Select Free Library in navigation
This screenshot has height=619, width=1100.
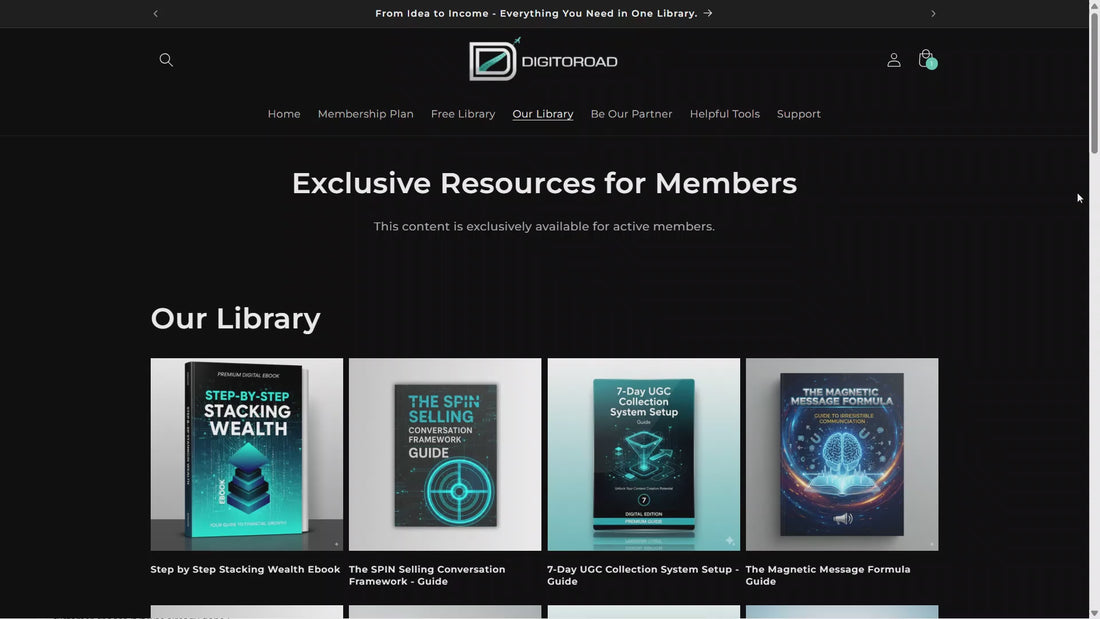463,114
